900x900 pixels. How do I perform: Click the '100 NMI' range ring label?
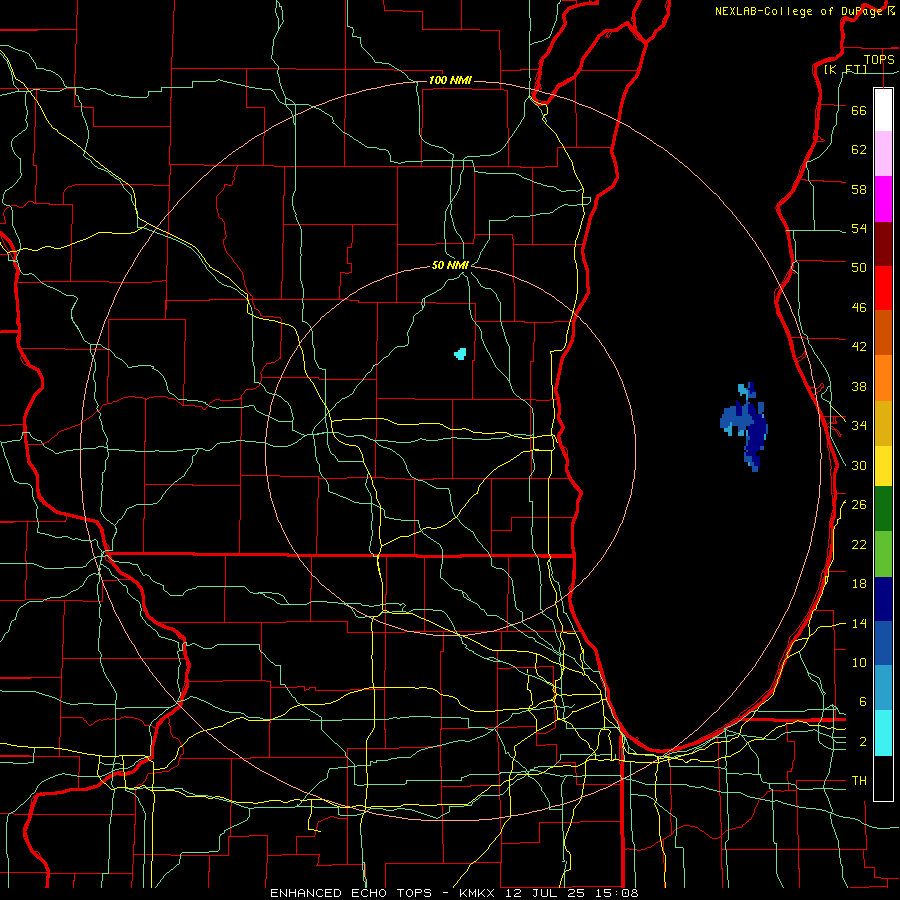coord(450,80)
